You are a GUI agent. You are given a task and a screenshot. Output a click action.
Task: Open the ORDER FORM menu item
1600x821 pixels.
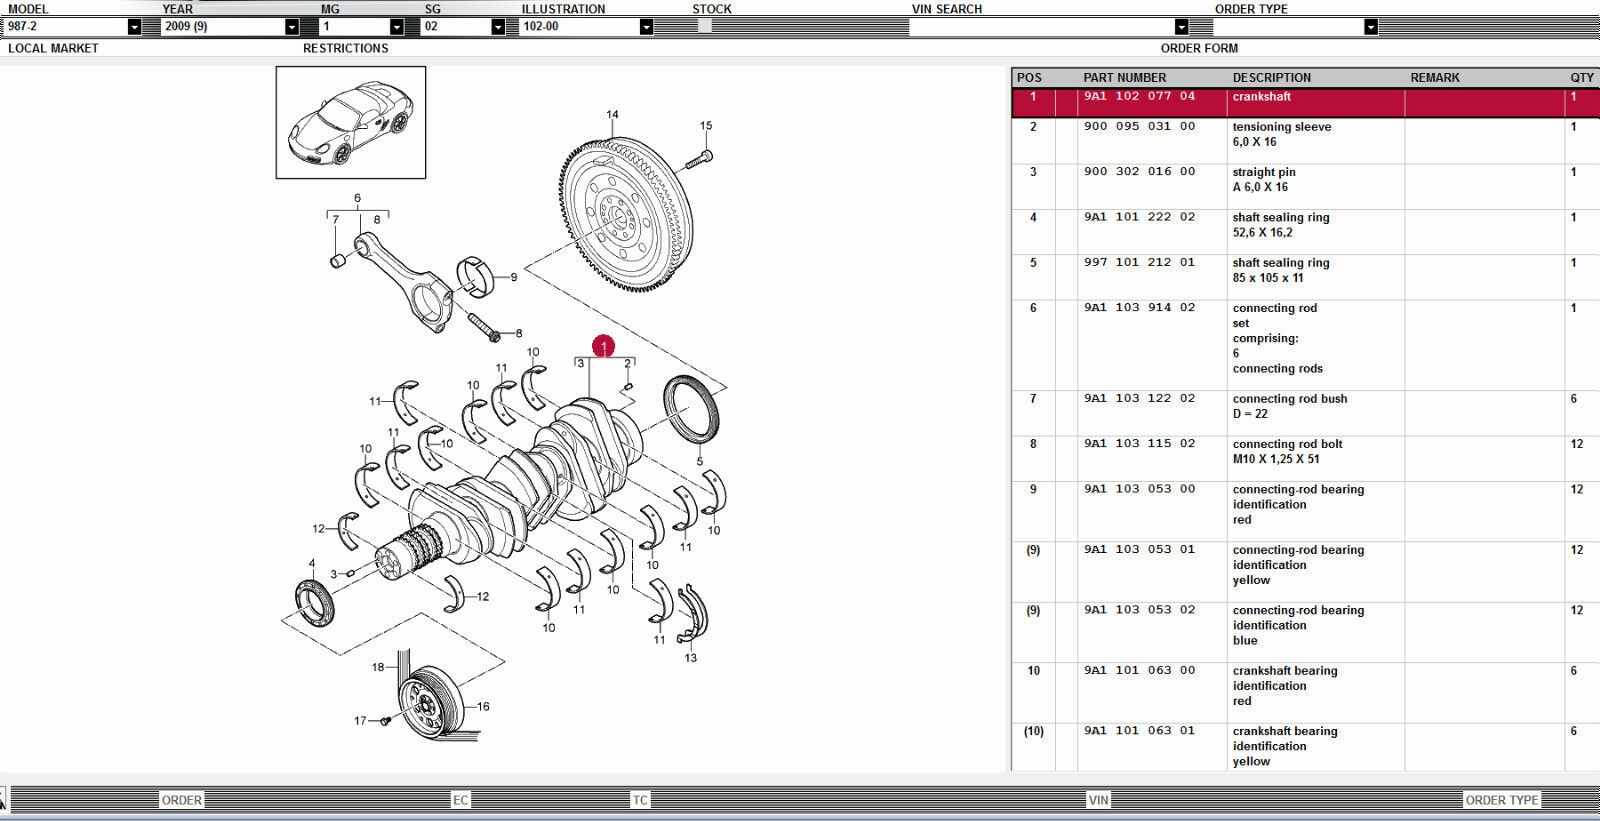(1199, 48)
